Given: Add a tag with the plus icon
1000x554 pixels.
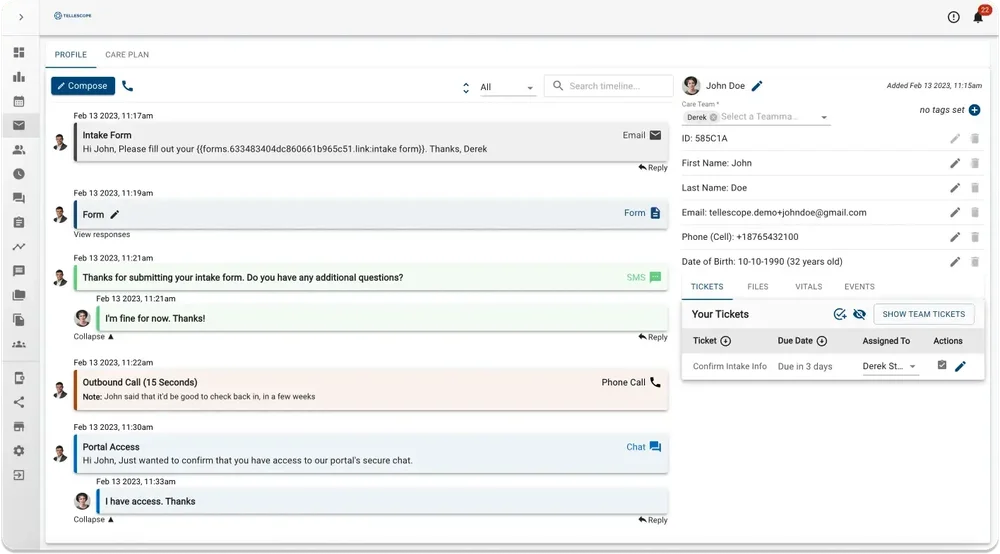Looking at the screenshot, I should tap(974, 110).
